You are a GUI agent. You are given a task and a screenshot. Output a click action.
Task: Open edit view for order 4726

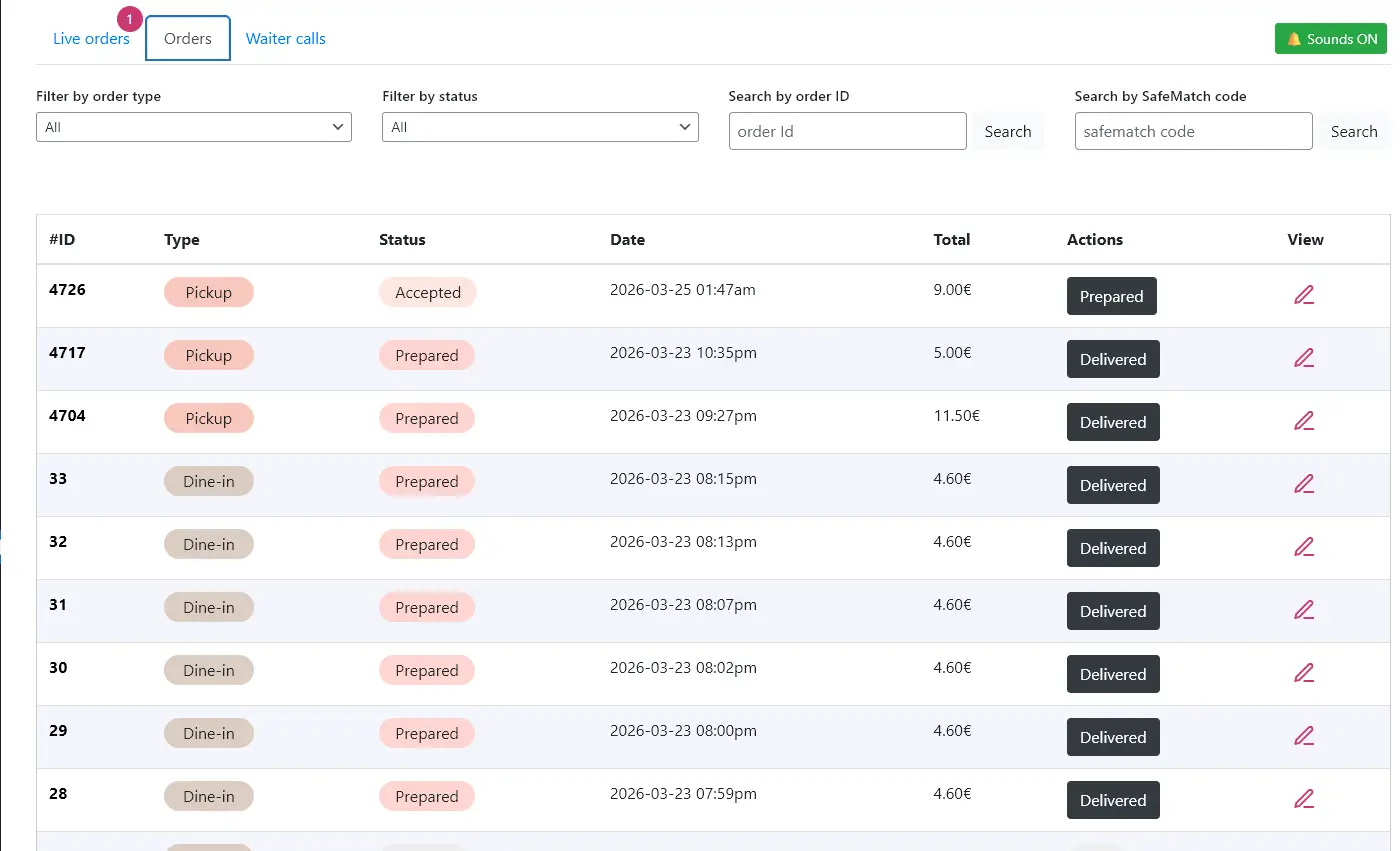click(x=1304, y=295)
